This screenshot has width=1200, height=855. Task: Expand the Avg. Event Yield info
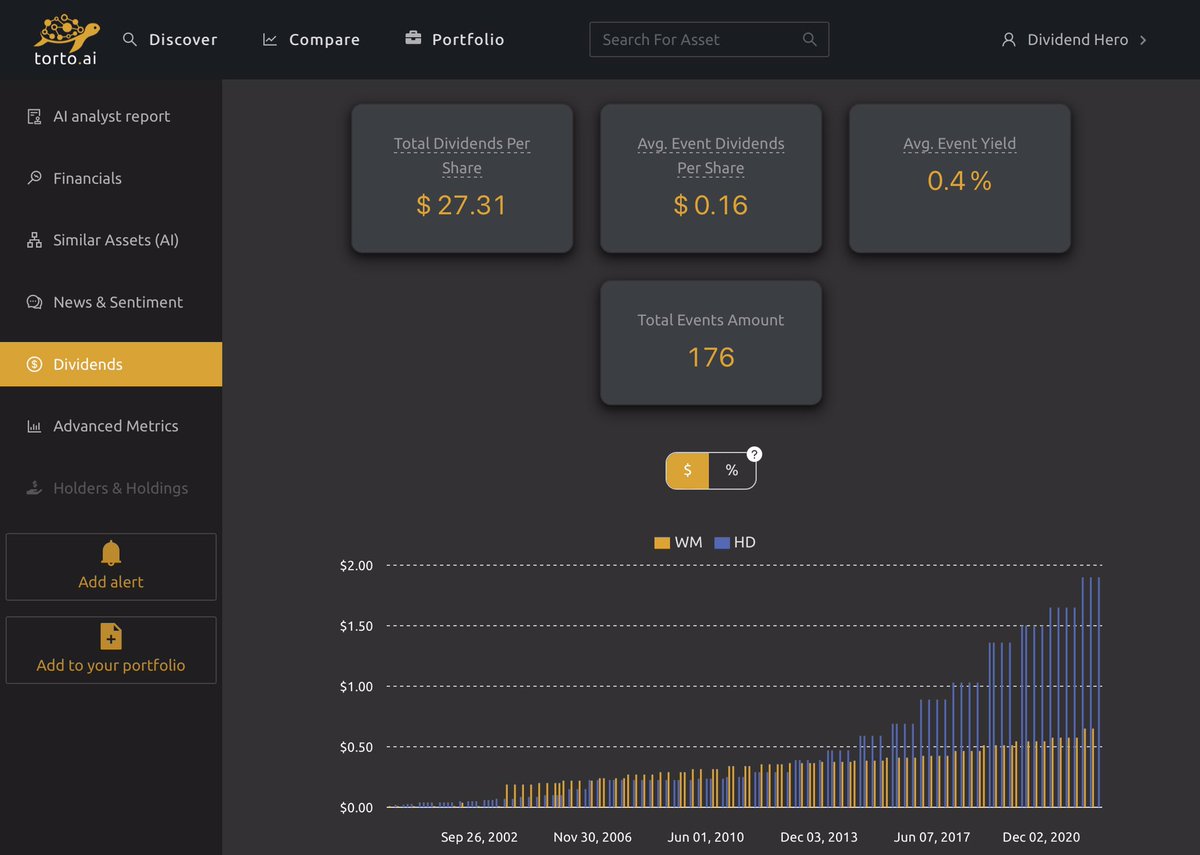click(959, 143)
